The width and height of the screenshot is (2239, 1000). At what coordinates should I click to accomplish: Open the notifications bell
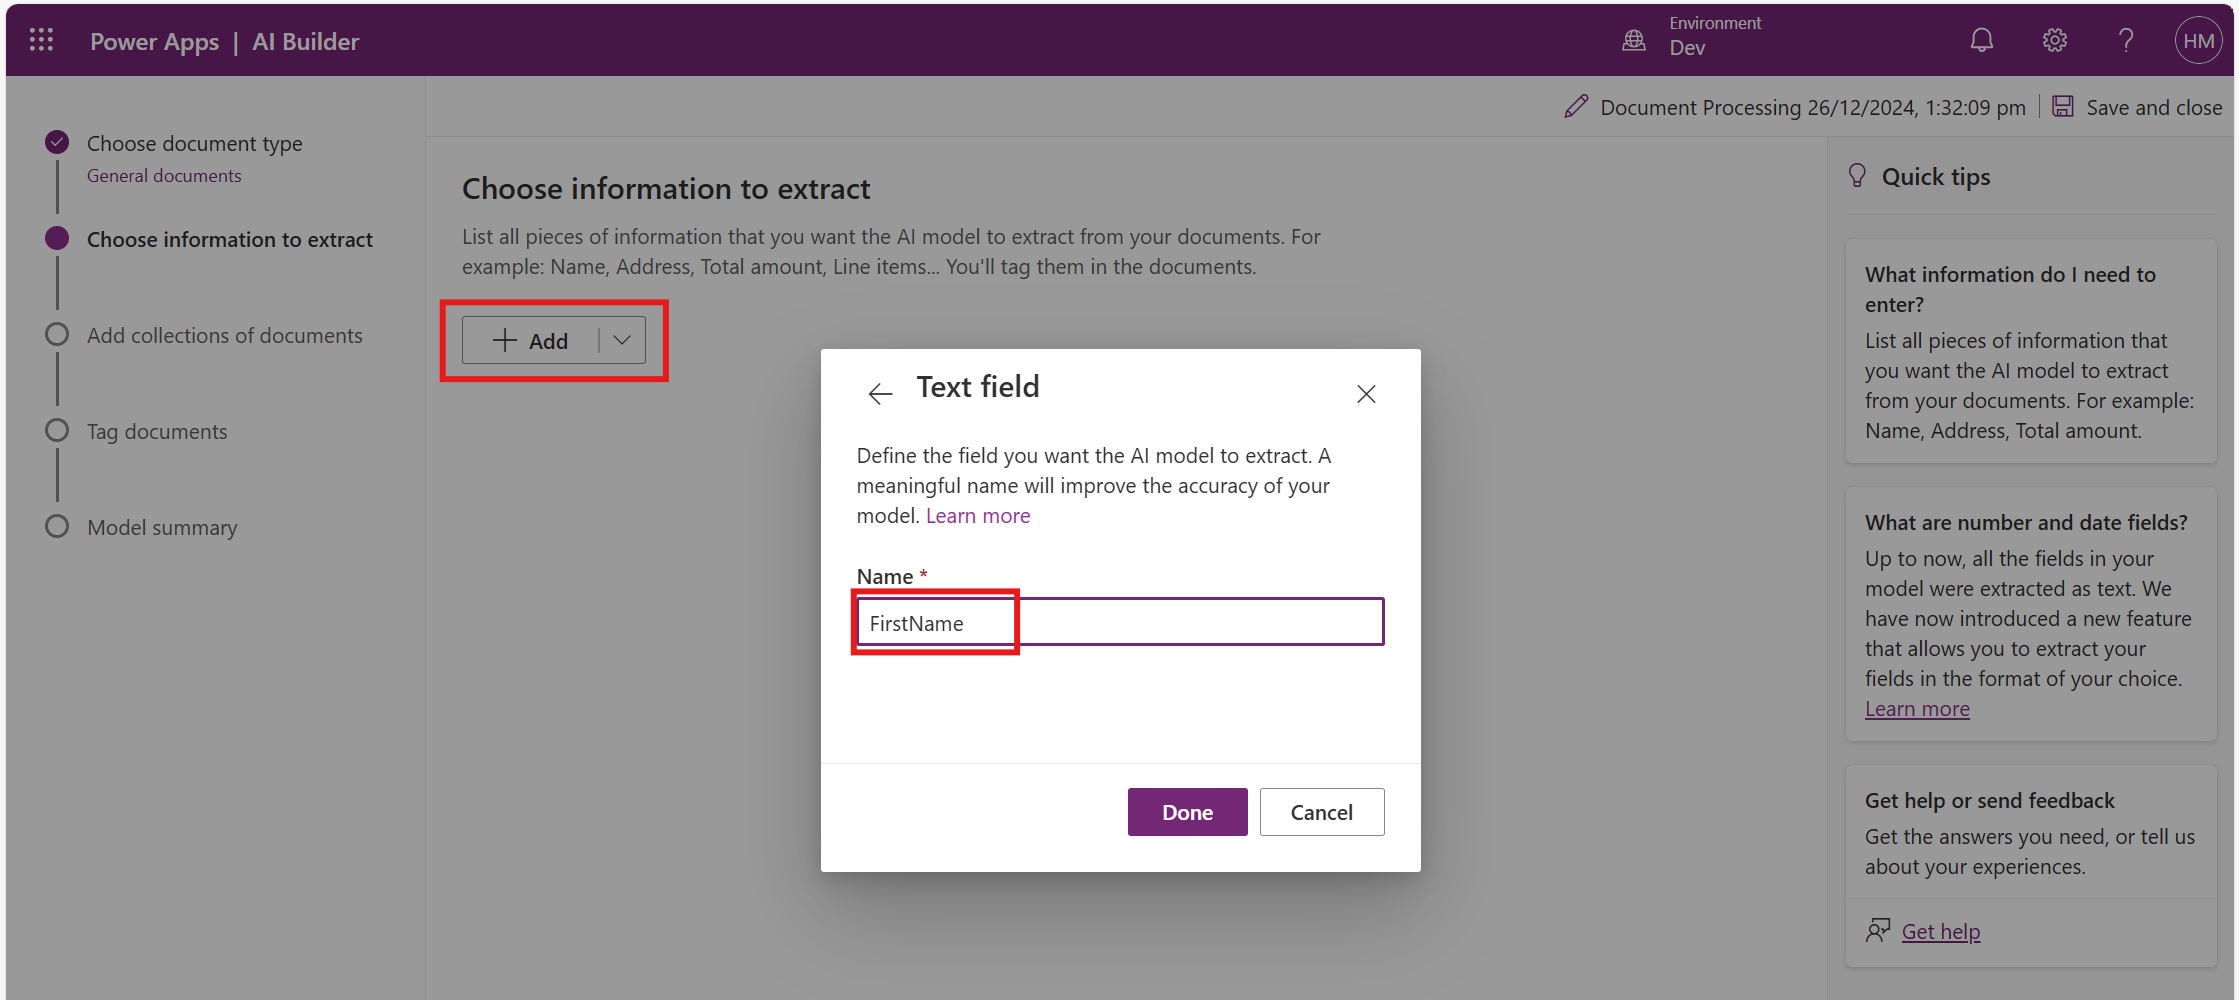[x=1981, y=40]
